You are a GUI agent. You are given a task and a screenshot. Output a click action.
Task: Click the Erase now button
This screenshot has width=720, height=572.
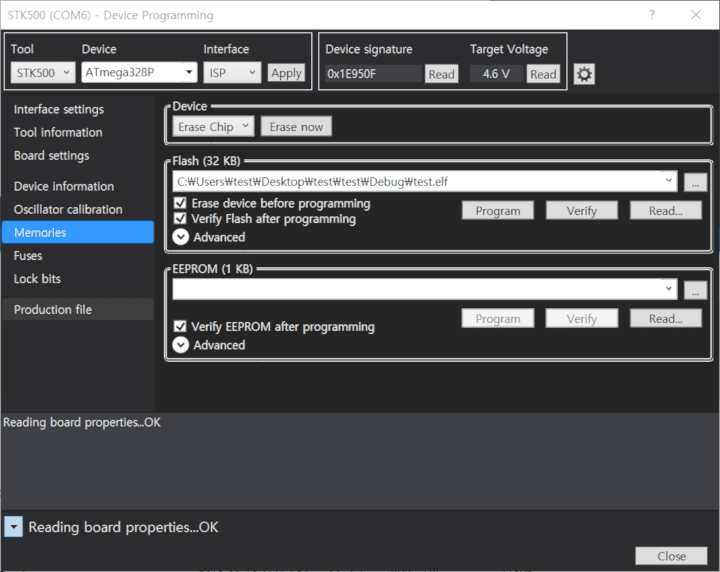click(x=296, y=126)
